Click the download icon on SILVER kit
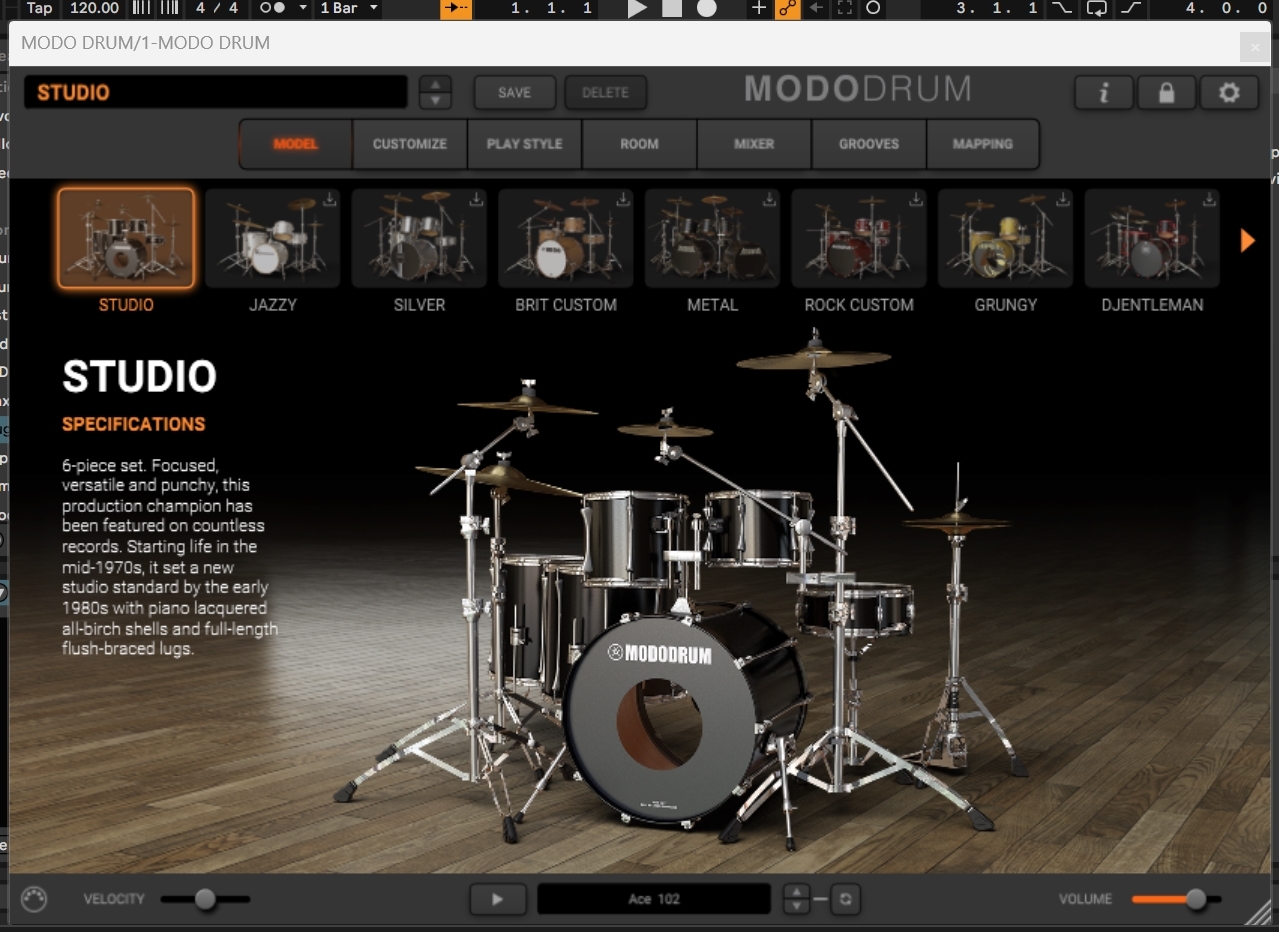Image resolution: width=1279 pixels, height=932 pixels. pos(476,200)
